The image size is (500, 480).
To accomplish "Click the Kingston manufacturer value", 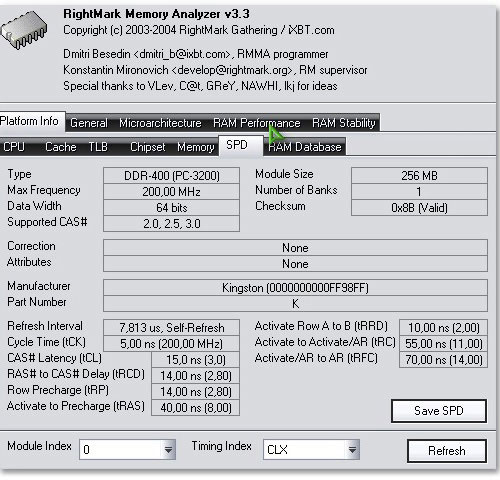I will [295, 287].
